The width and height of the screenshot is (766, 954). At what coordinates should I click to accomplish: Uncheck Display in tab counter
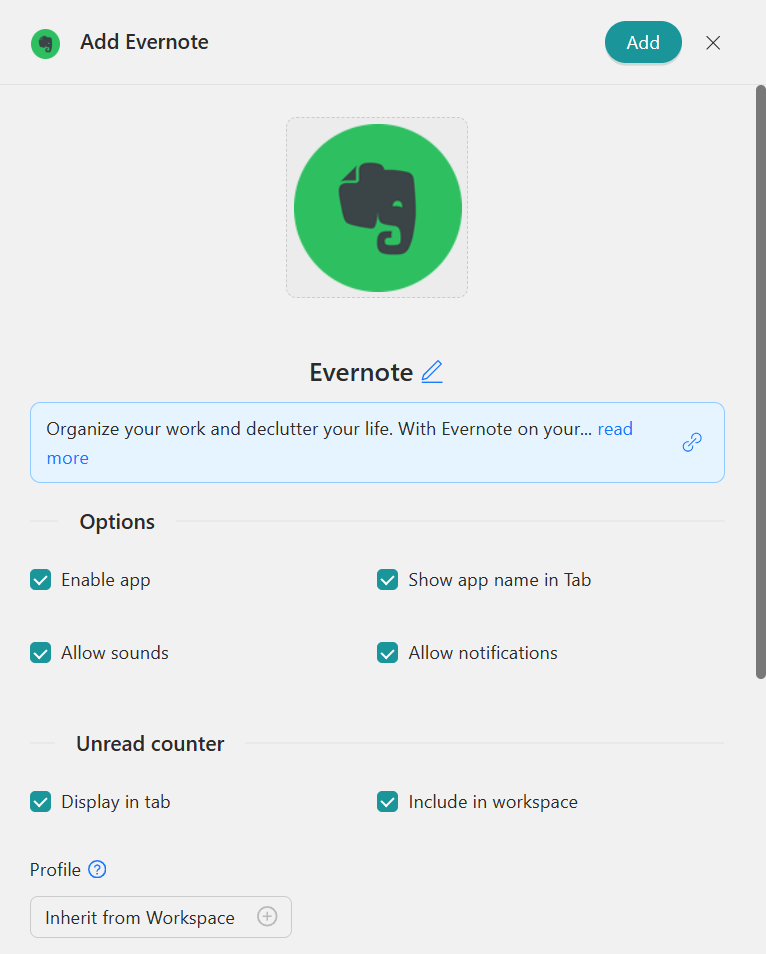pos(41,802)
